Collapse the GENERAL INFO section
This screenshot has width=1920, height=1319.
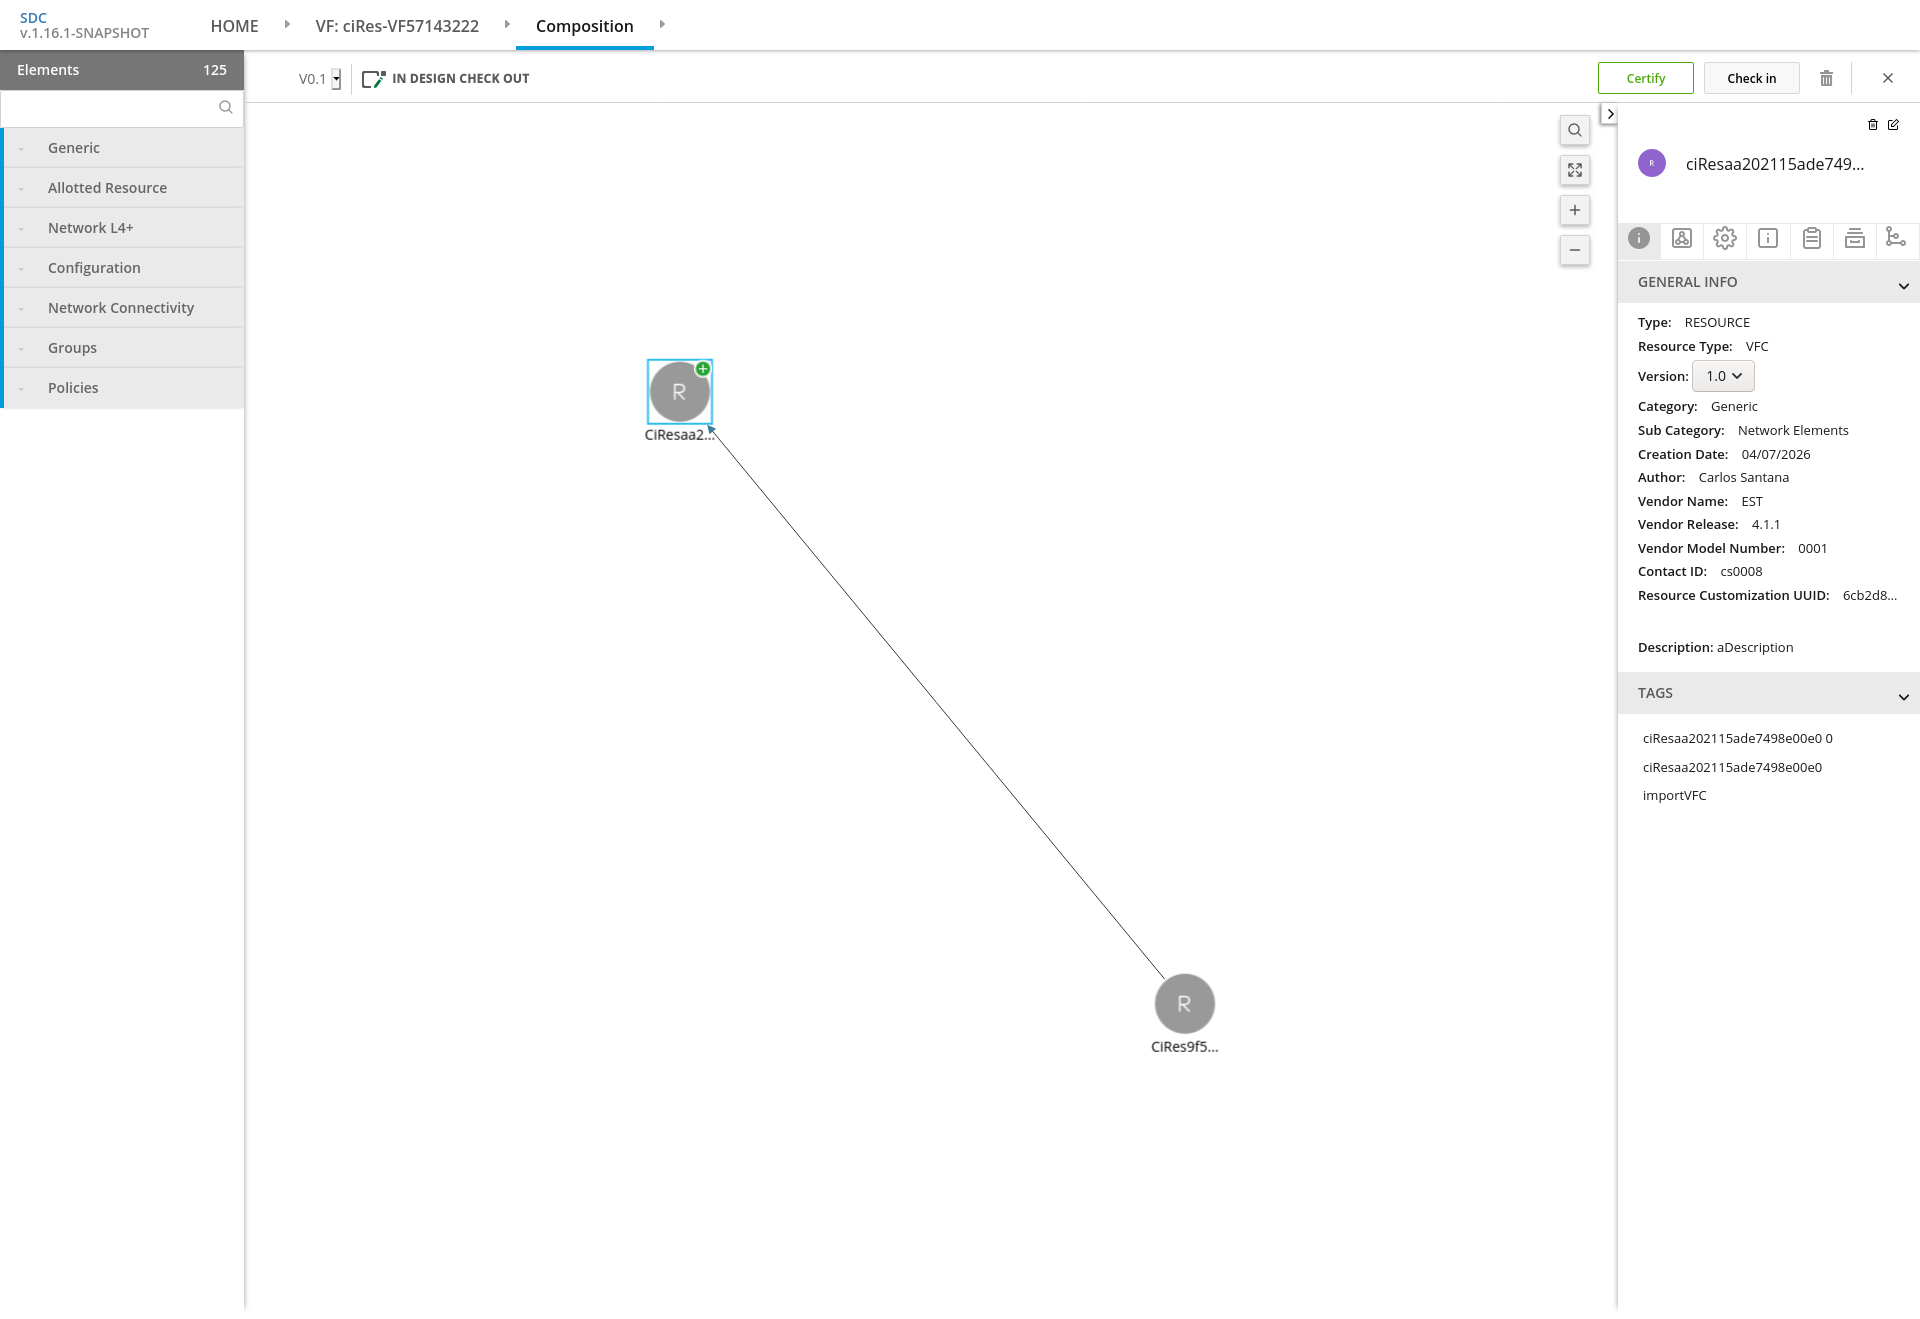coord(1903,286)
